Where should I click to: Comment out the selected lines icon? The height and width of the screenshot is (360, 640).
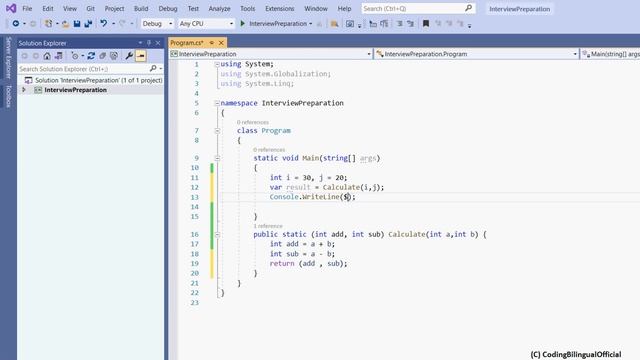[x=400, y=24]
